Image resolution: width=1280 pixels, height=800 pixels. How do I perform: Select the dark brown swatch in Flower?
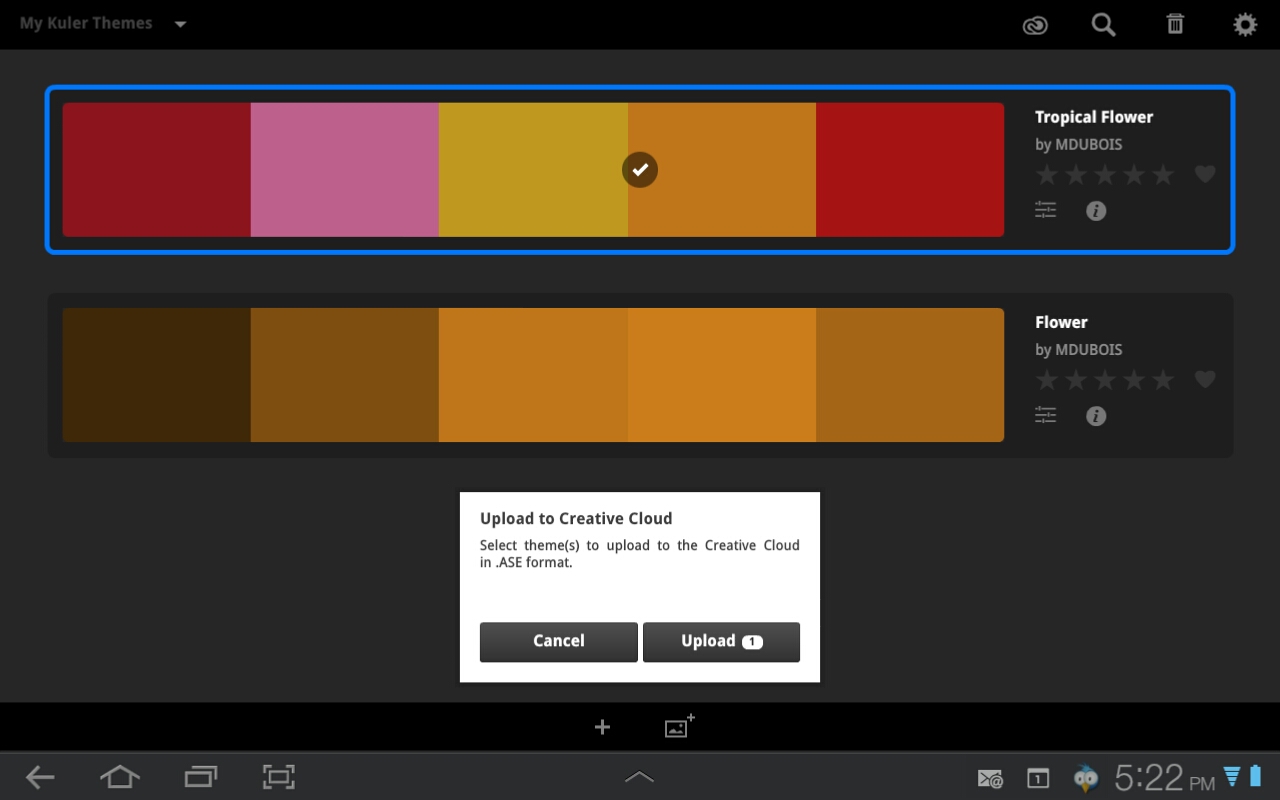coord(157,375)
